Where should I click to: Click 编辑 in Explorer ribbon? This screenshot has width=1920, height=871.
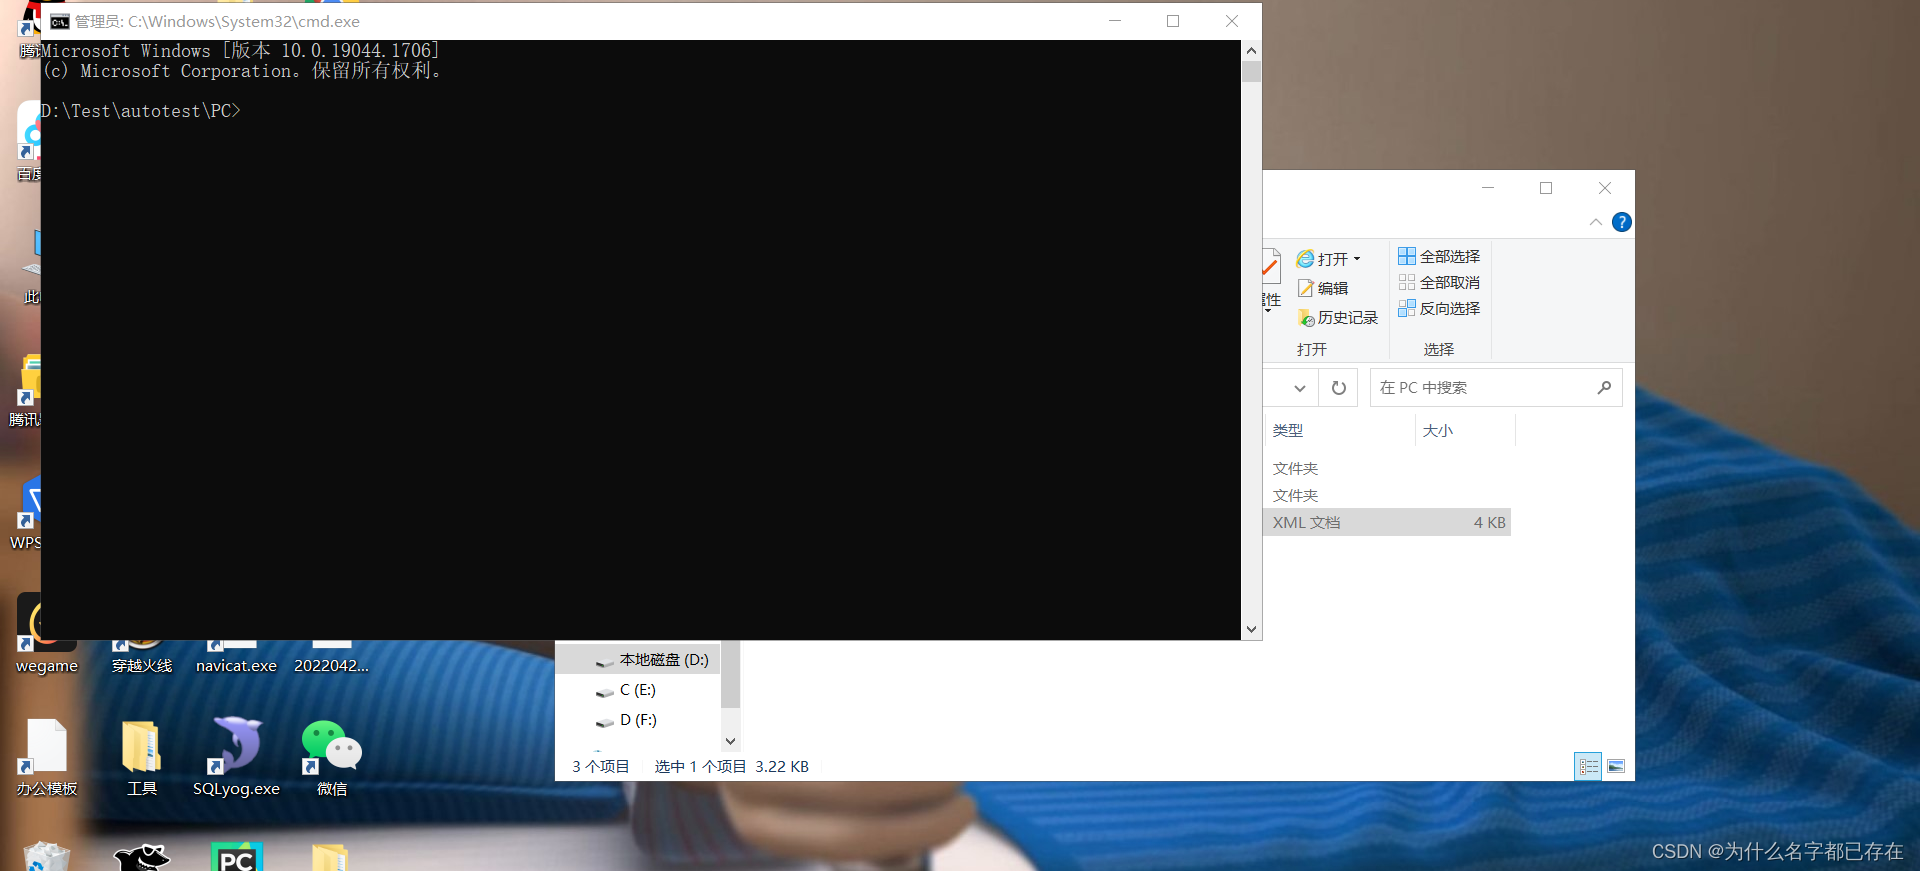(1323, 288)
